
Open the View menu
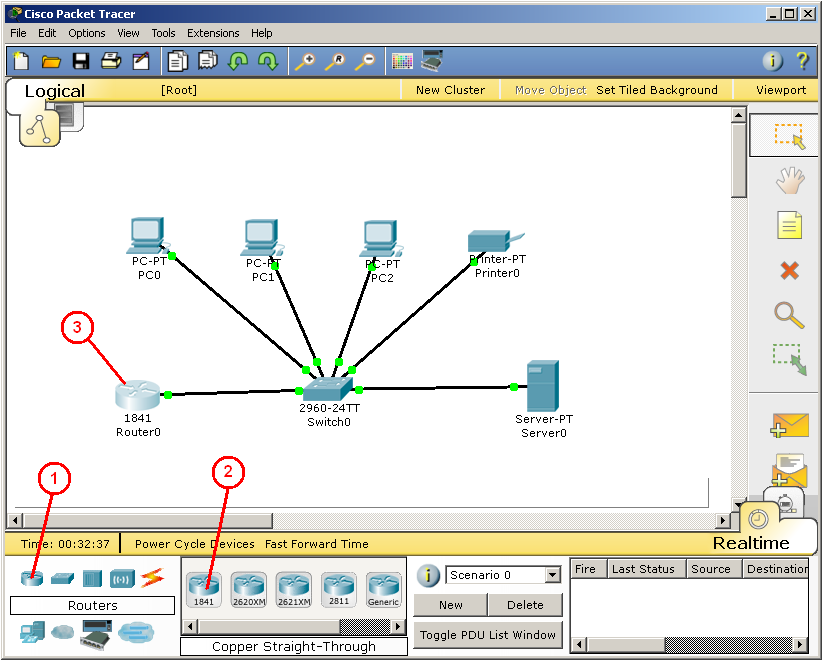coord(128,33)
